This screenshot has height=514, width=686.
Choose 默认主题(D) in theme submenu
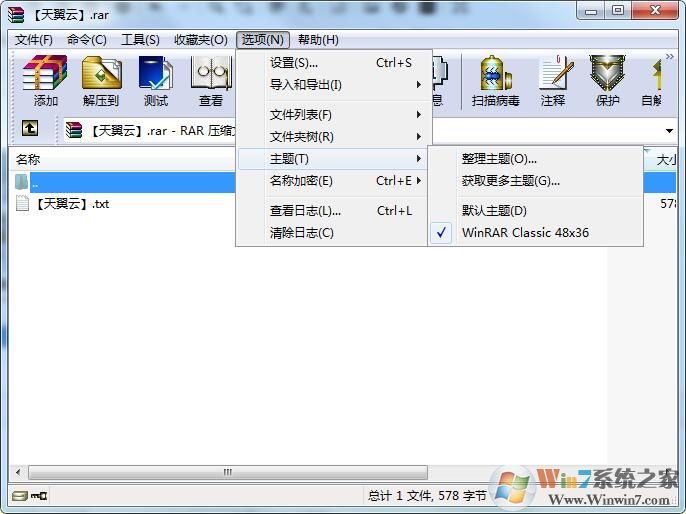(x=535, y=210)
